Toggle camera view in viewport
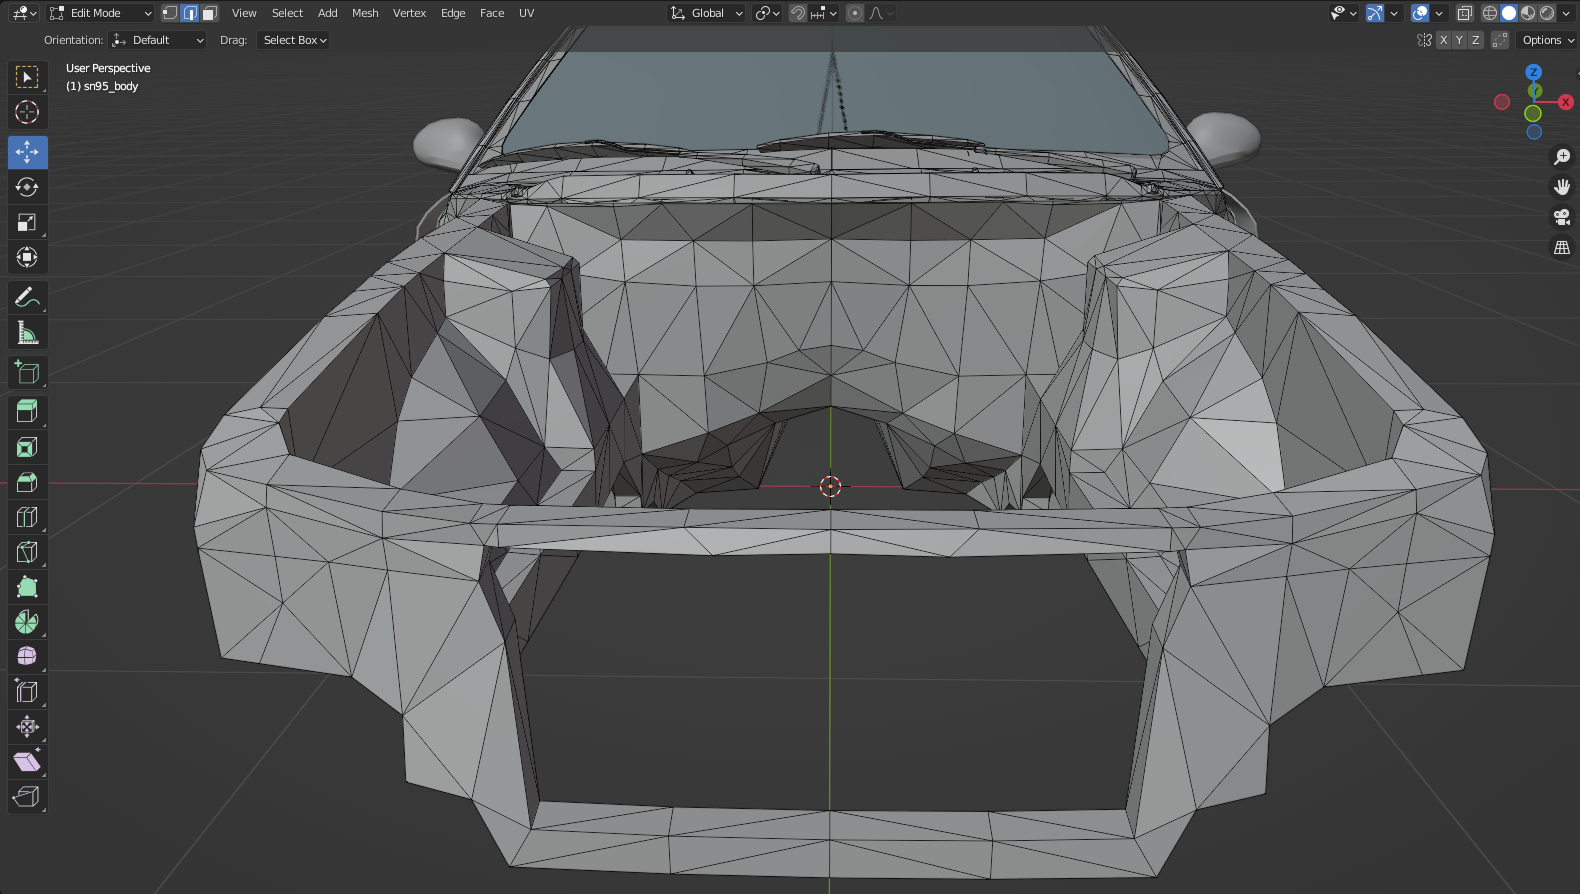Screen dimensions: 1580x894 coord(1561,217)
